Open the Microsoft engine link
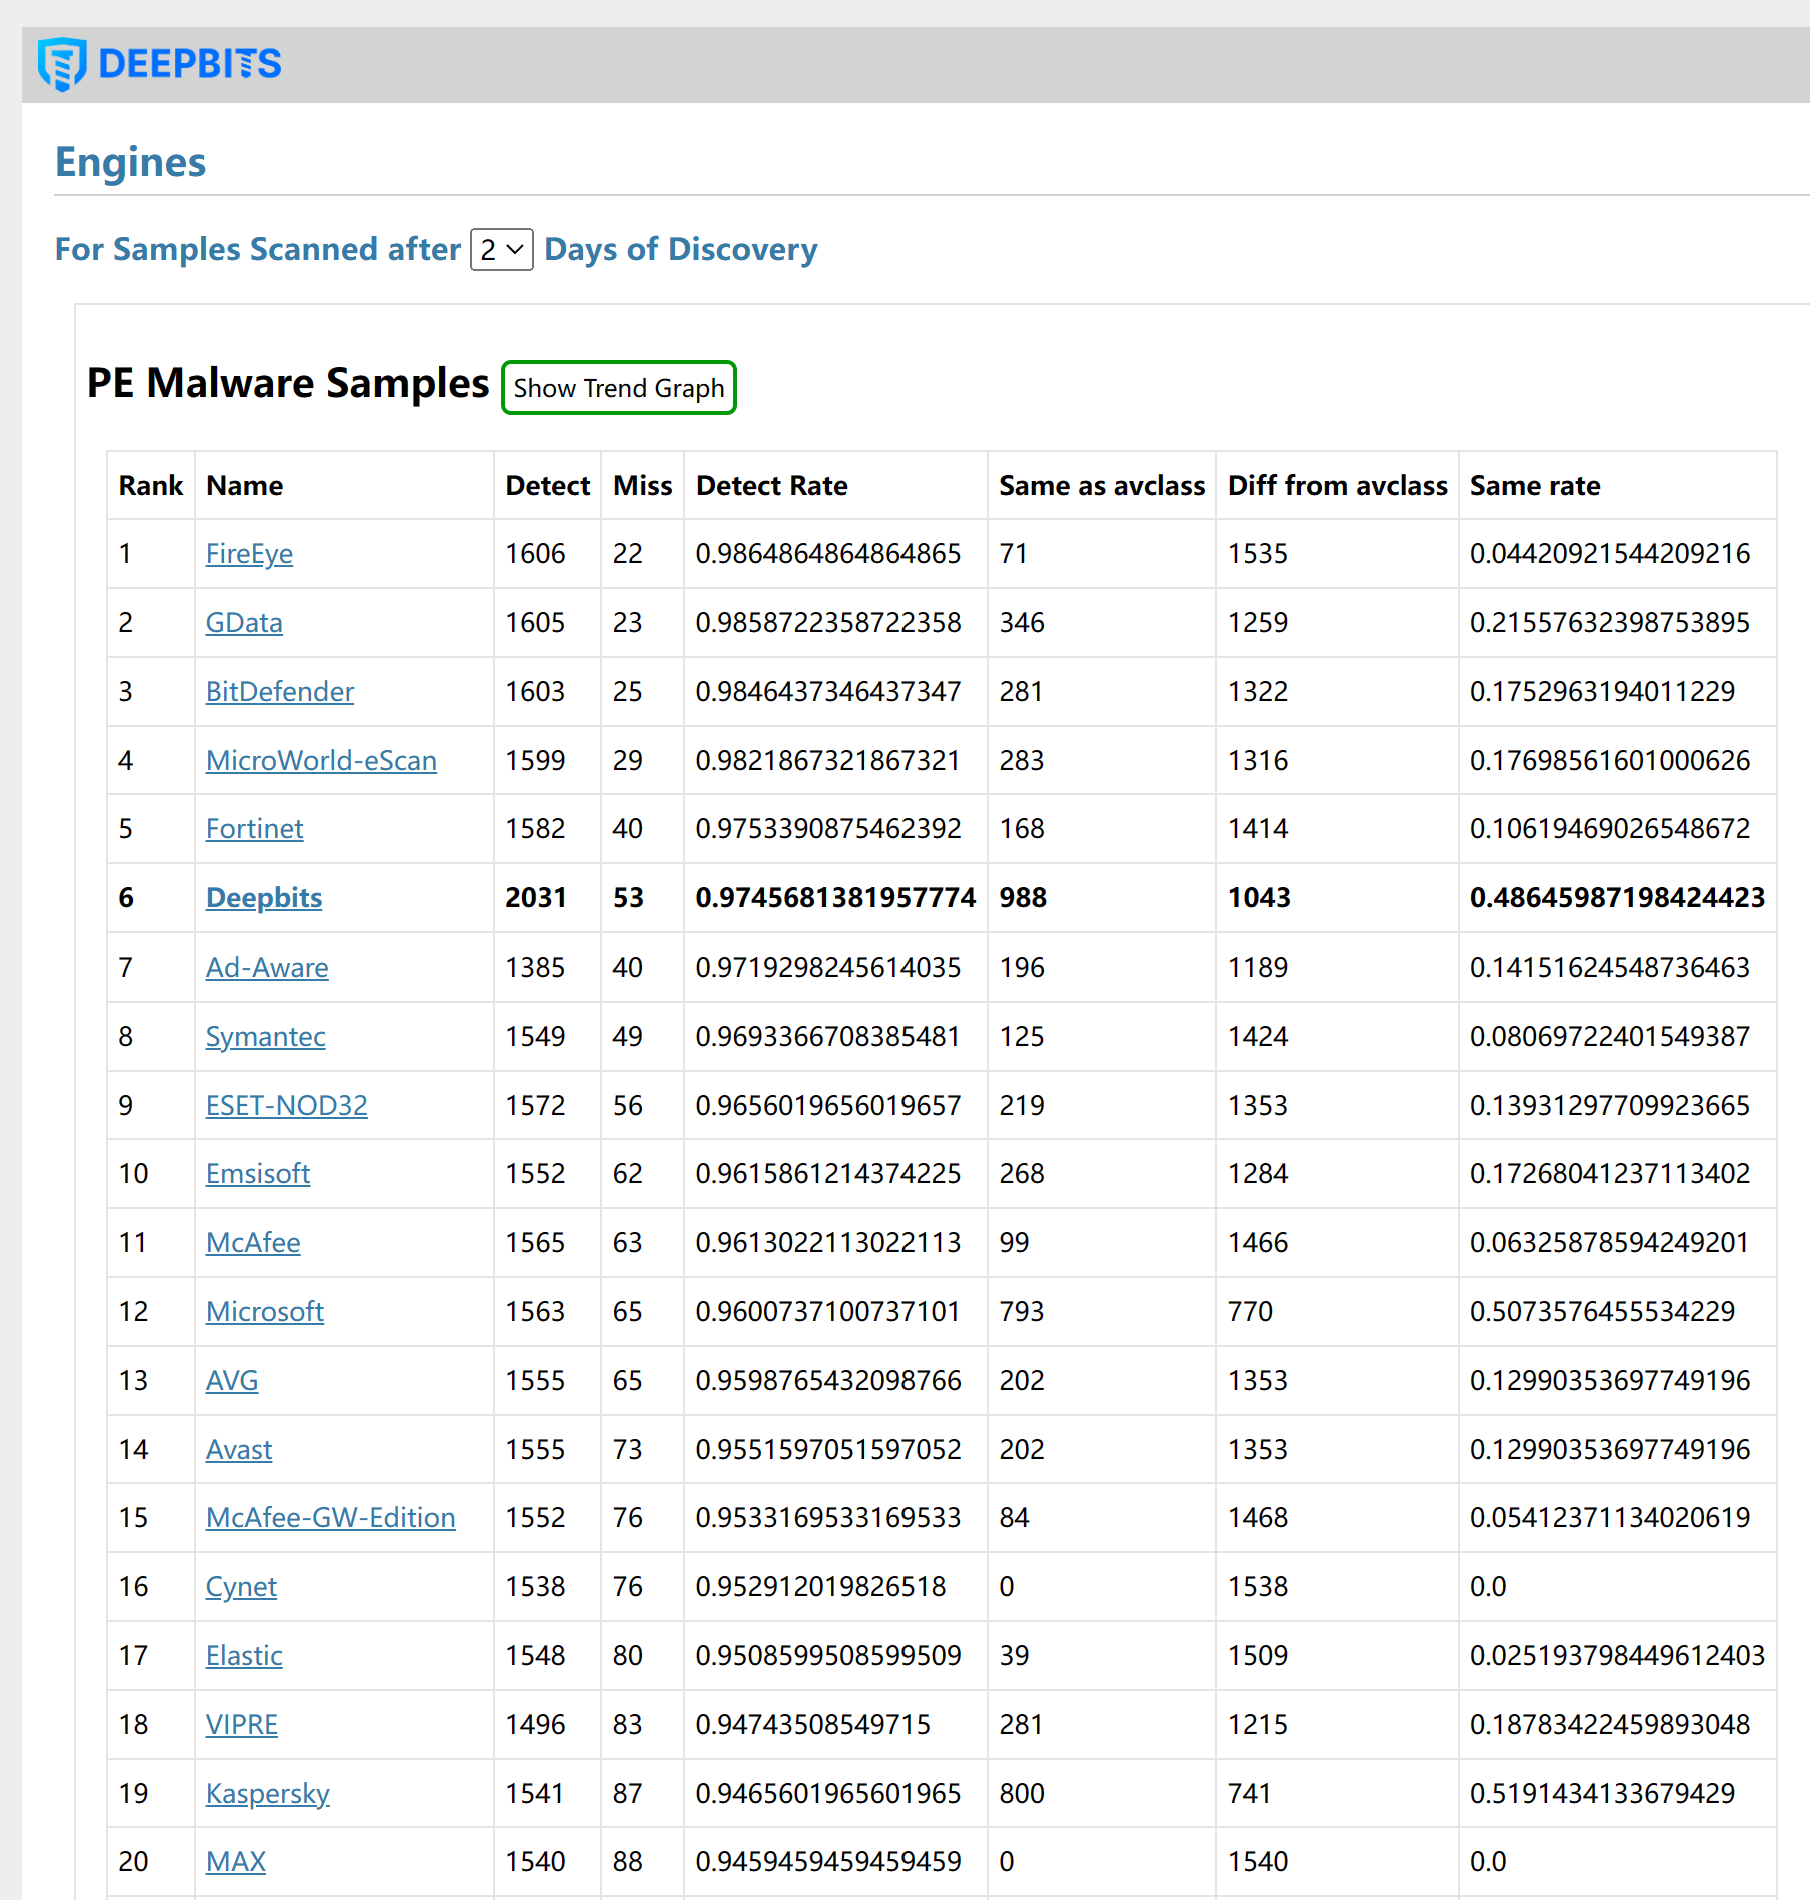This screenshot has width=1810, height=1900. 264,1311
